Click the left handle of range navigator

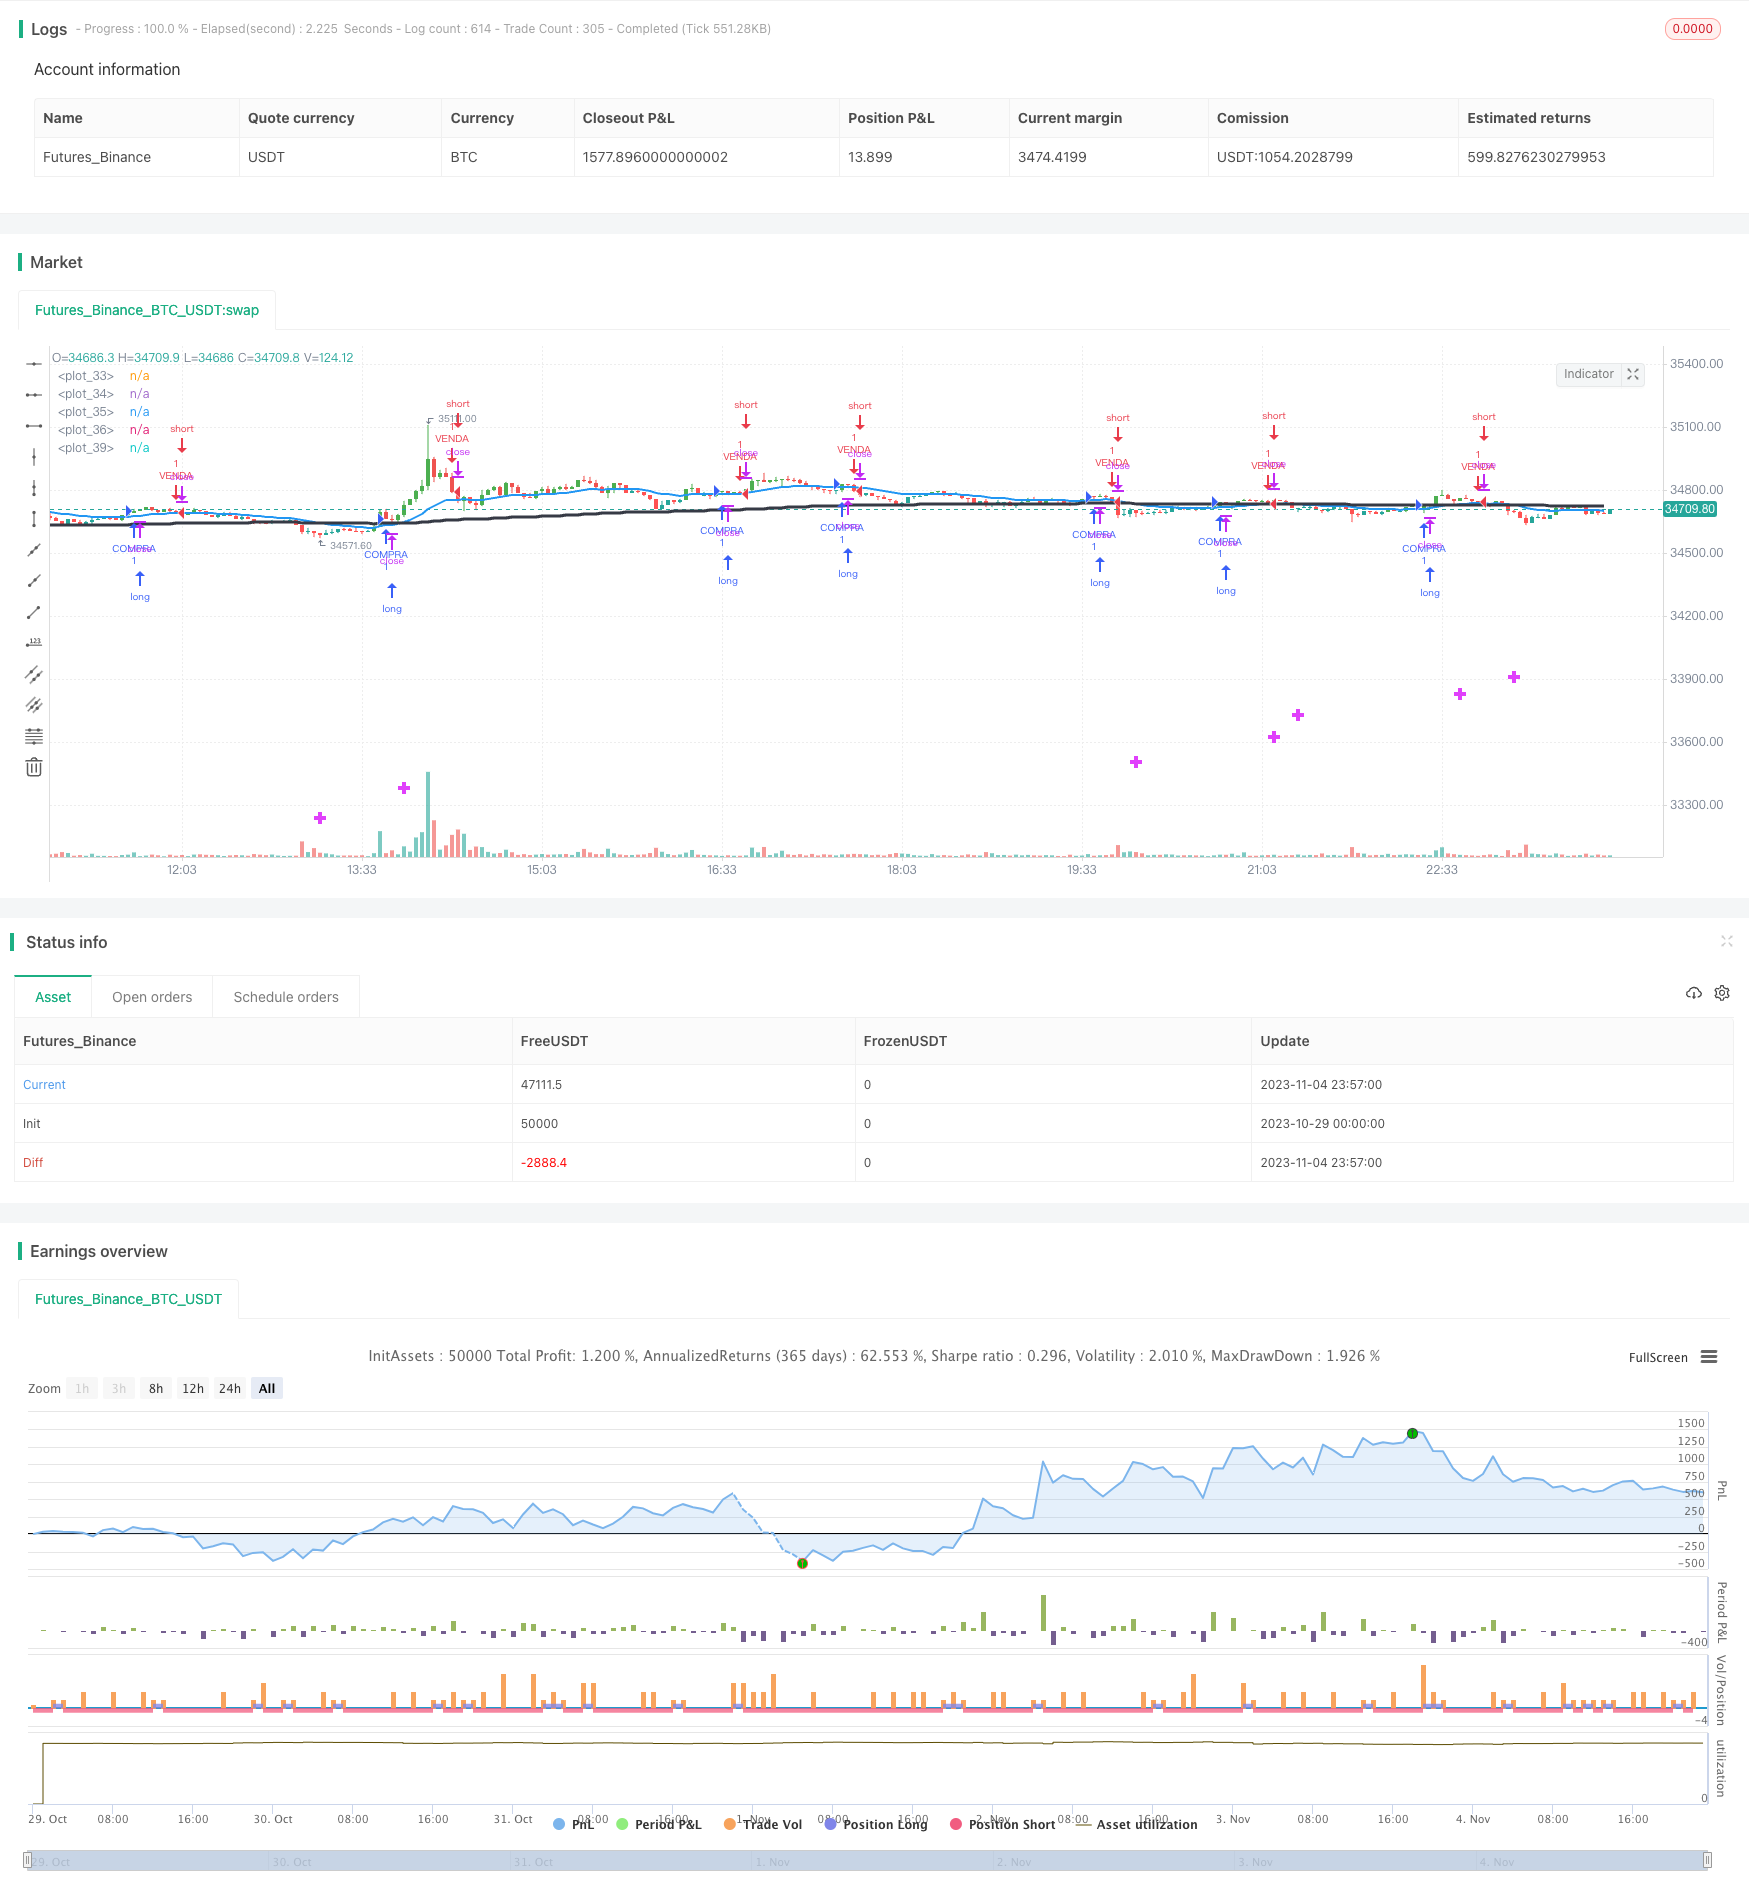(28, 1861)
